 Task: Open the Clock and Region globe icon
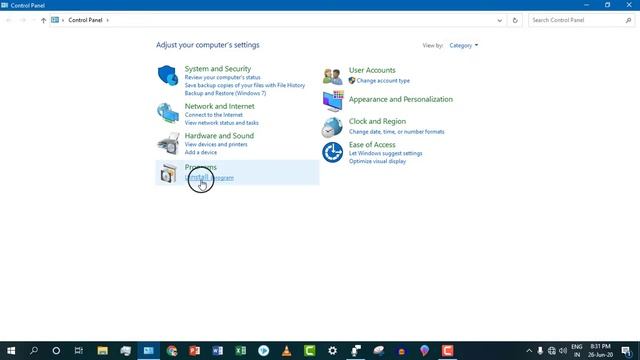click(x=332, y=127)
